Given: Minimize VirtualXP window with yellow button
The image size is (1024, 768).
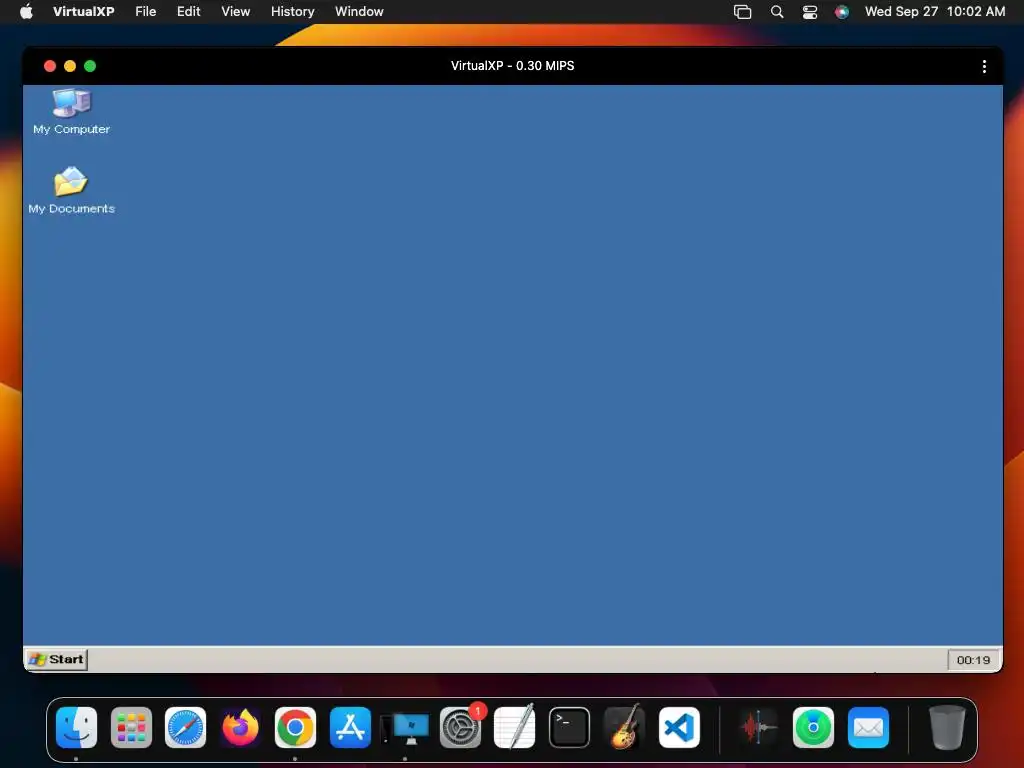Looking at the screenshot, I should pos(70,66).
